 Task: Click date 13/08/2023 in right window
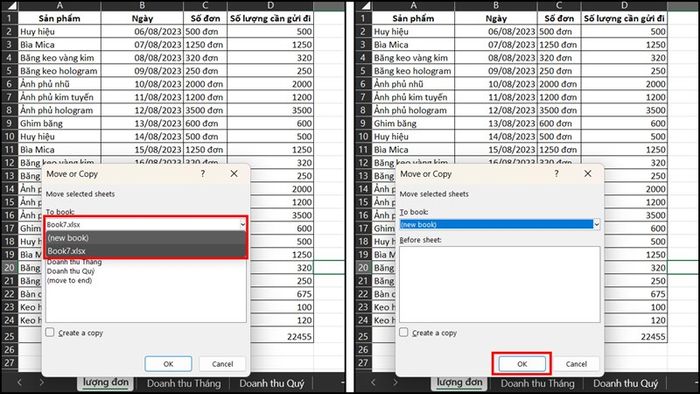[496, 124]
